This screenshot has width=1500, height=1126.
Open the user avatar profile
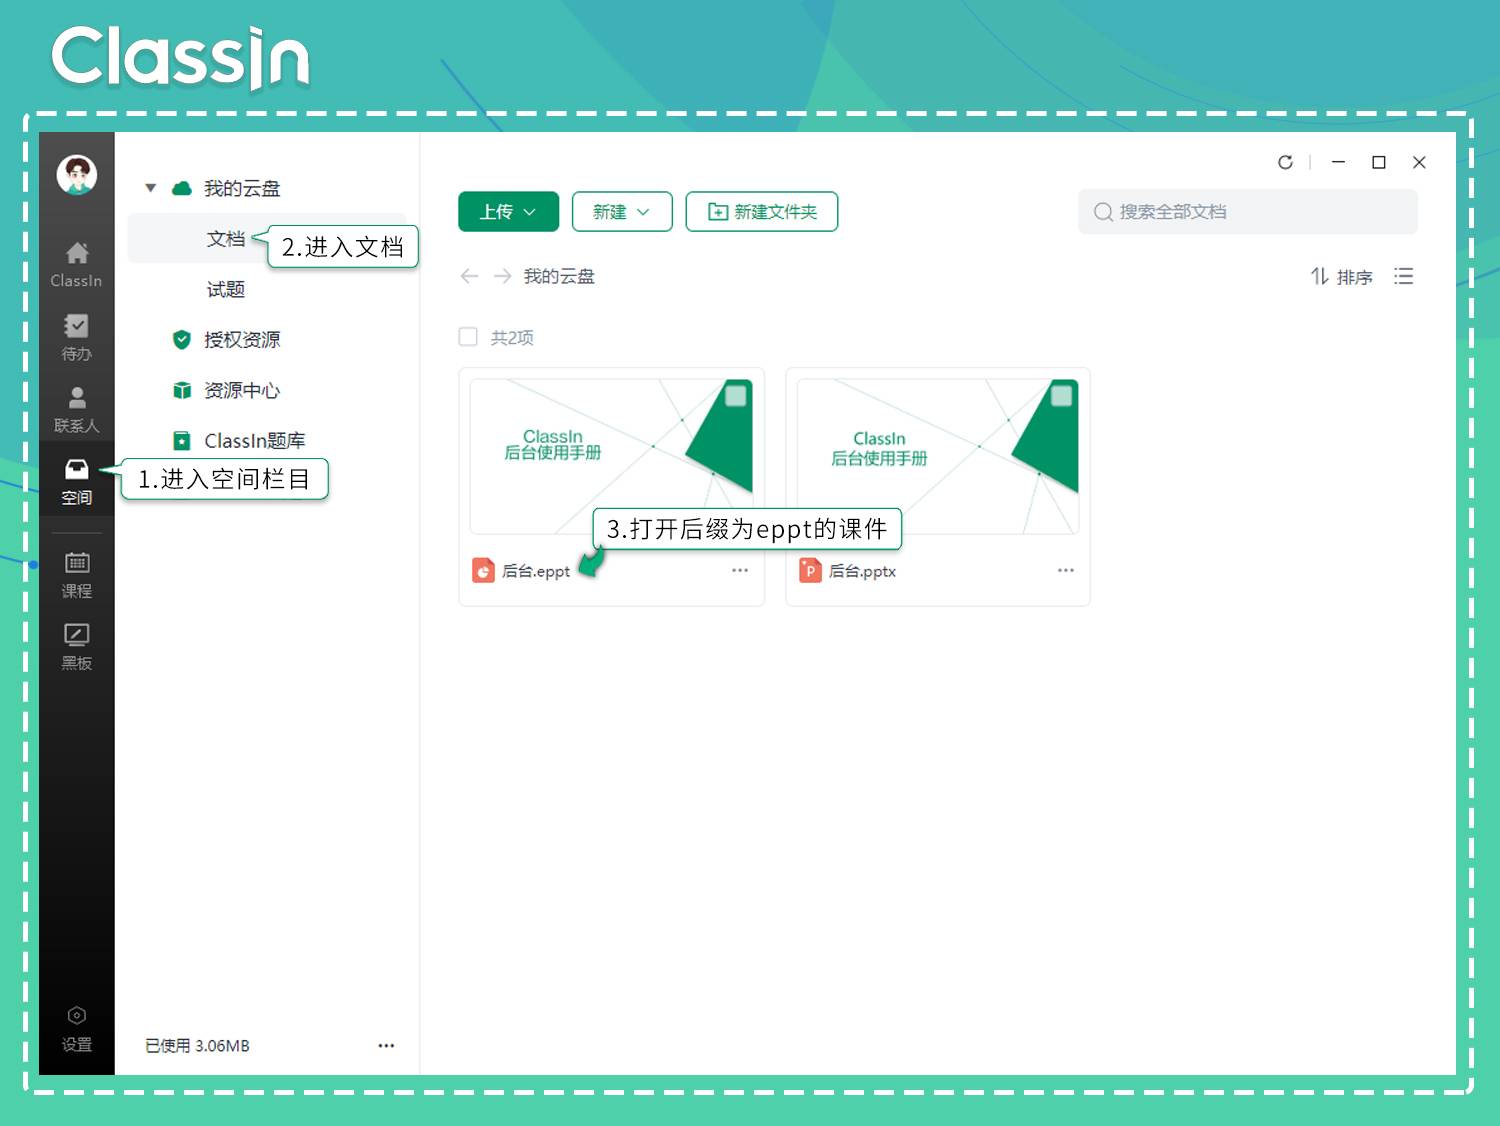(x=76, y=175)
